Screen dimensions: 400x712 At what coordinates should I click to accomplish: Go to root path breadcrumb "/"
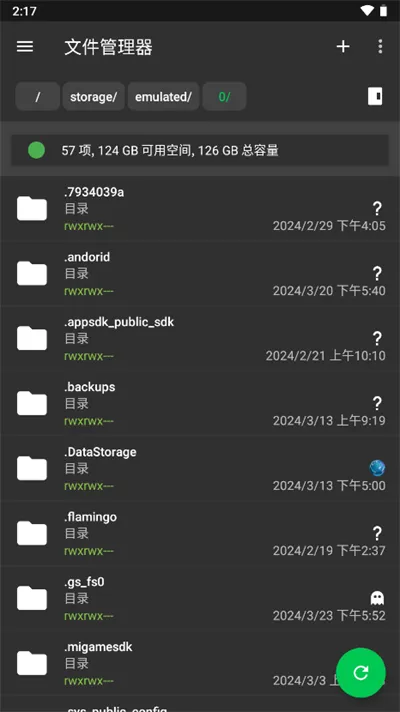click(38, 96)
